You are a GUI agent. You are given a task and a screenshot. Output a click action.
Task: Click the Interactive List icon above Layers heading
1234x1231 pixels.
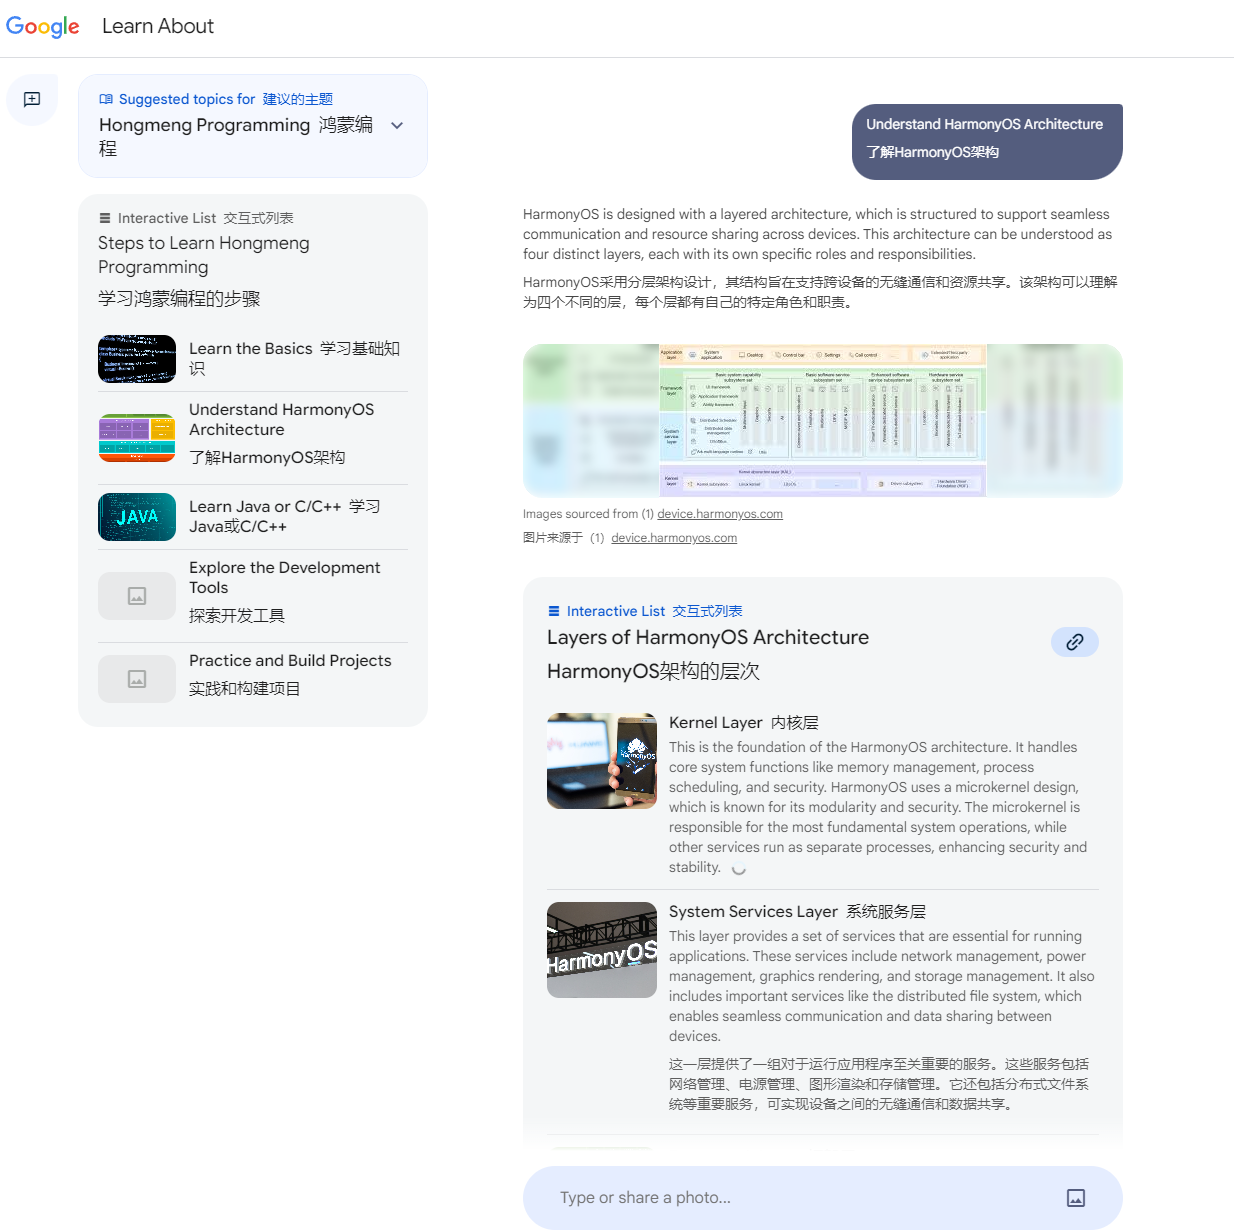(554, 611)
